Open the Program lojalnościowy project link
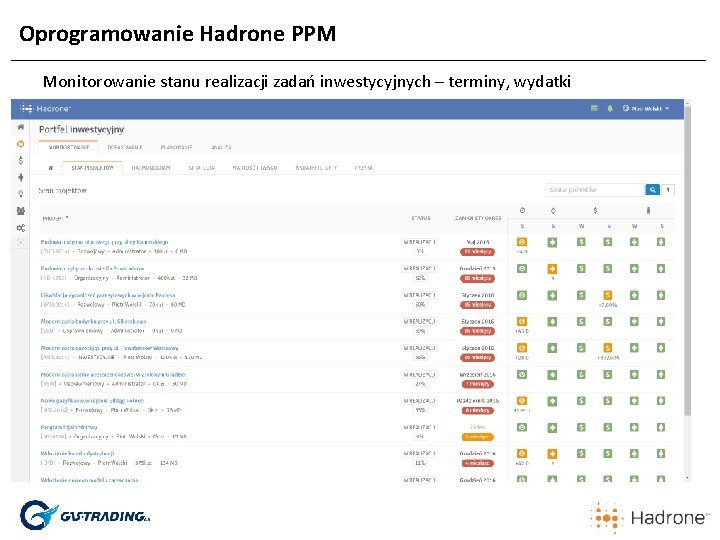The height and width of the screenshot is (540, 720). (x=69, y=427)
